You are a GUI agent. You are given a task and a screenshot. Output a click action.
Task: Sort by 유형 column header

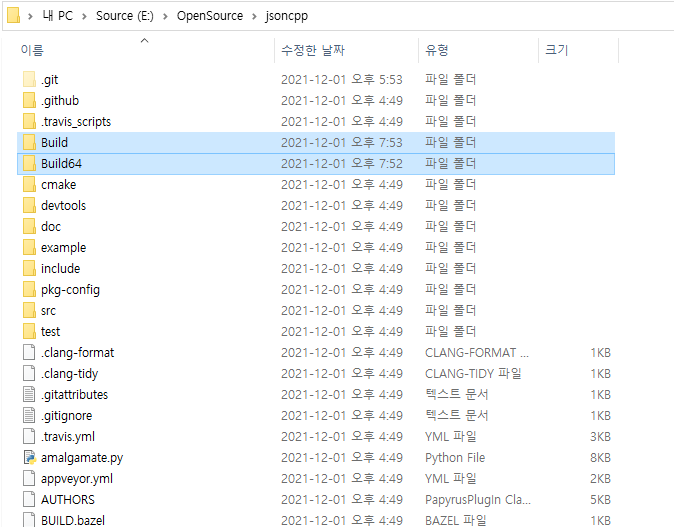437,50
